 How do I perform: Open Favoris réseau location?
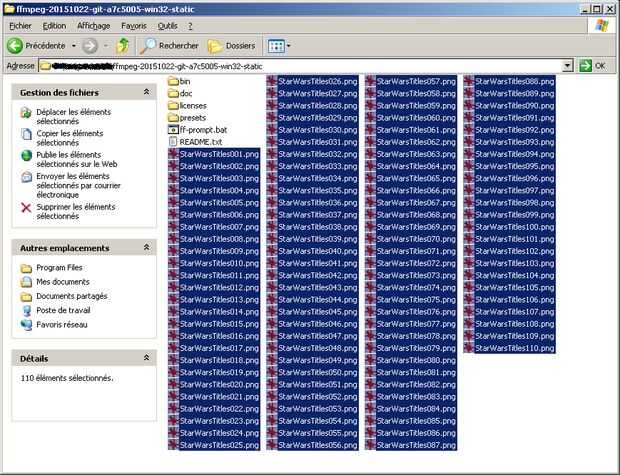(62, 325)
